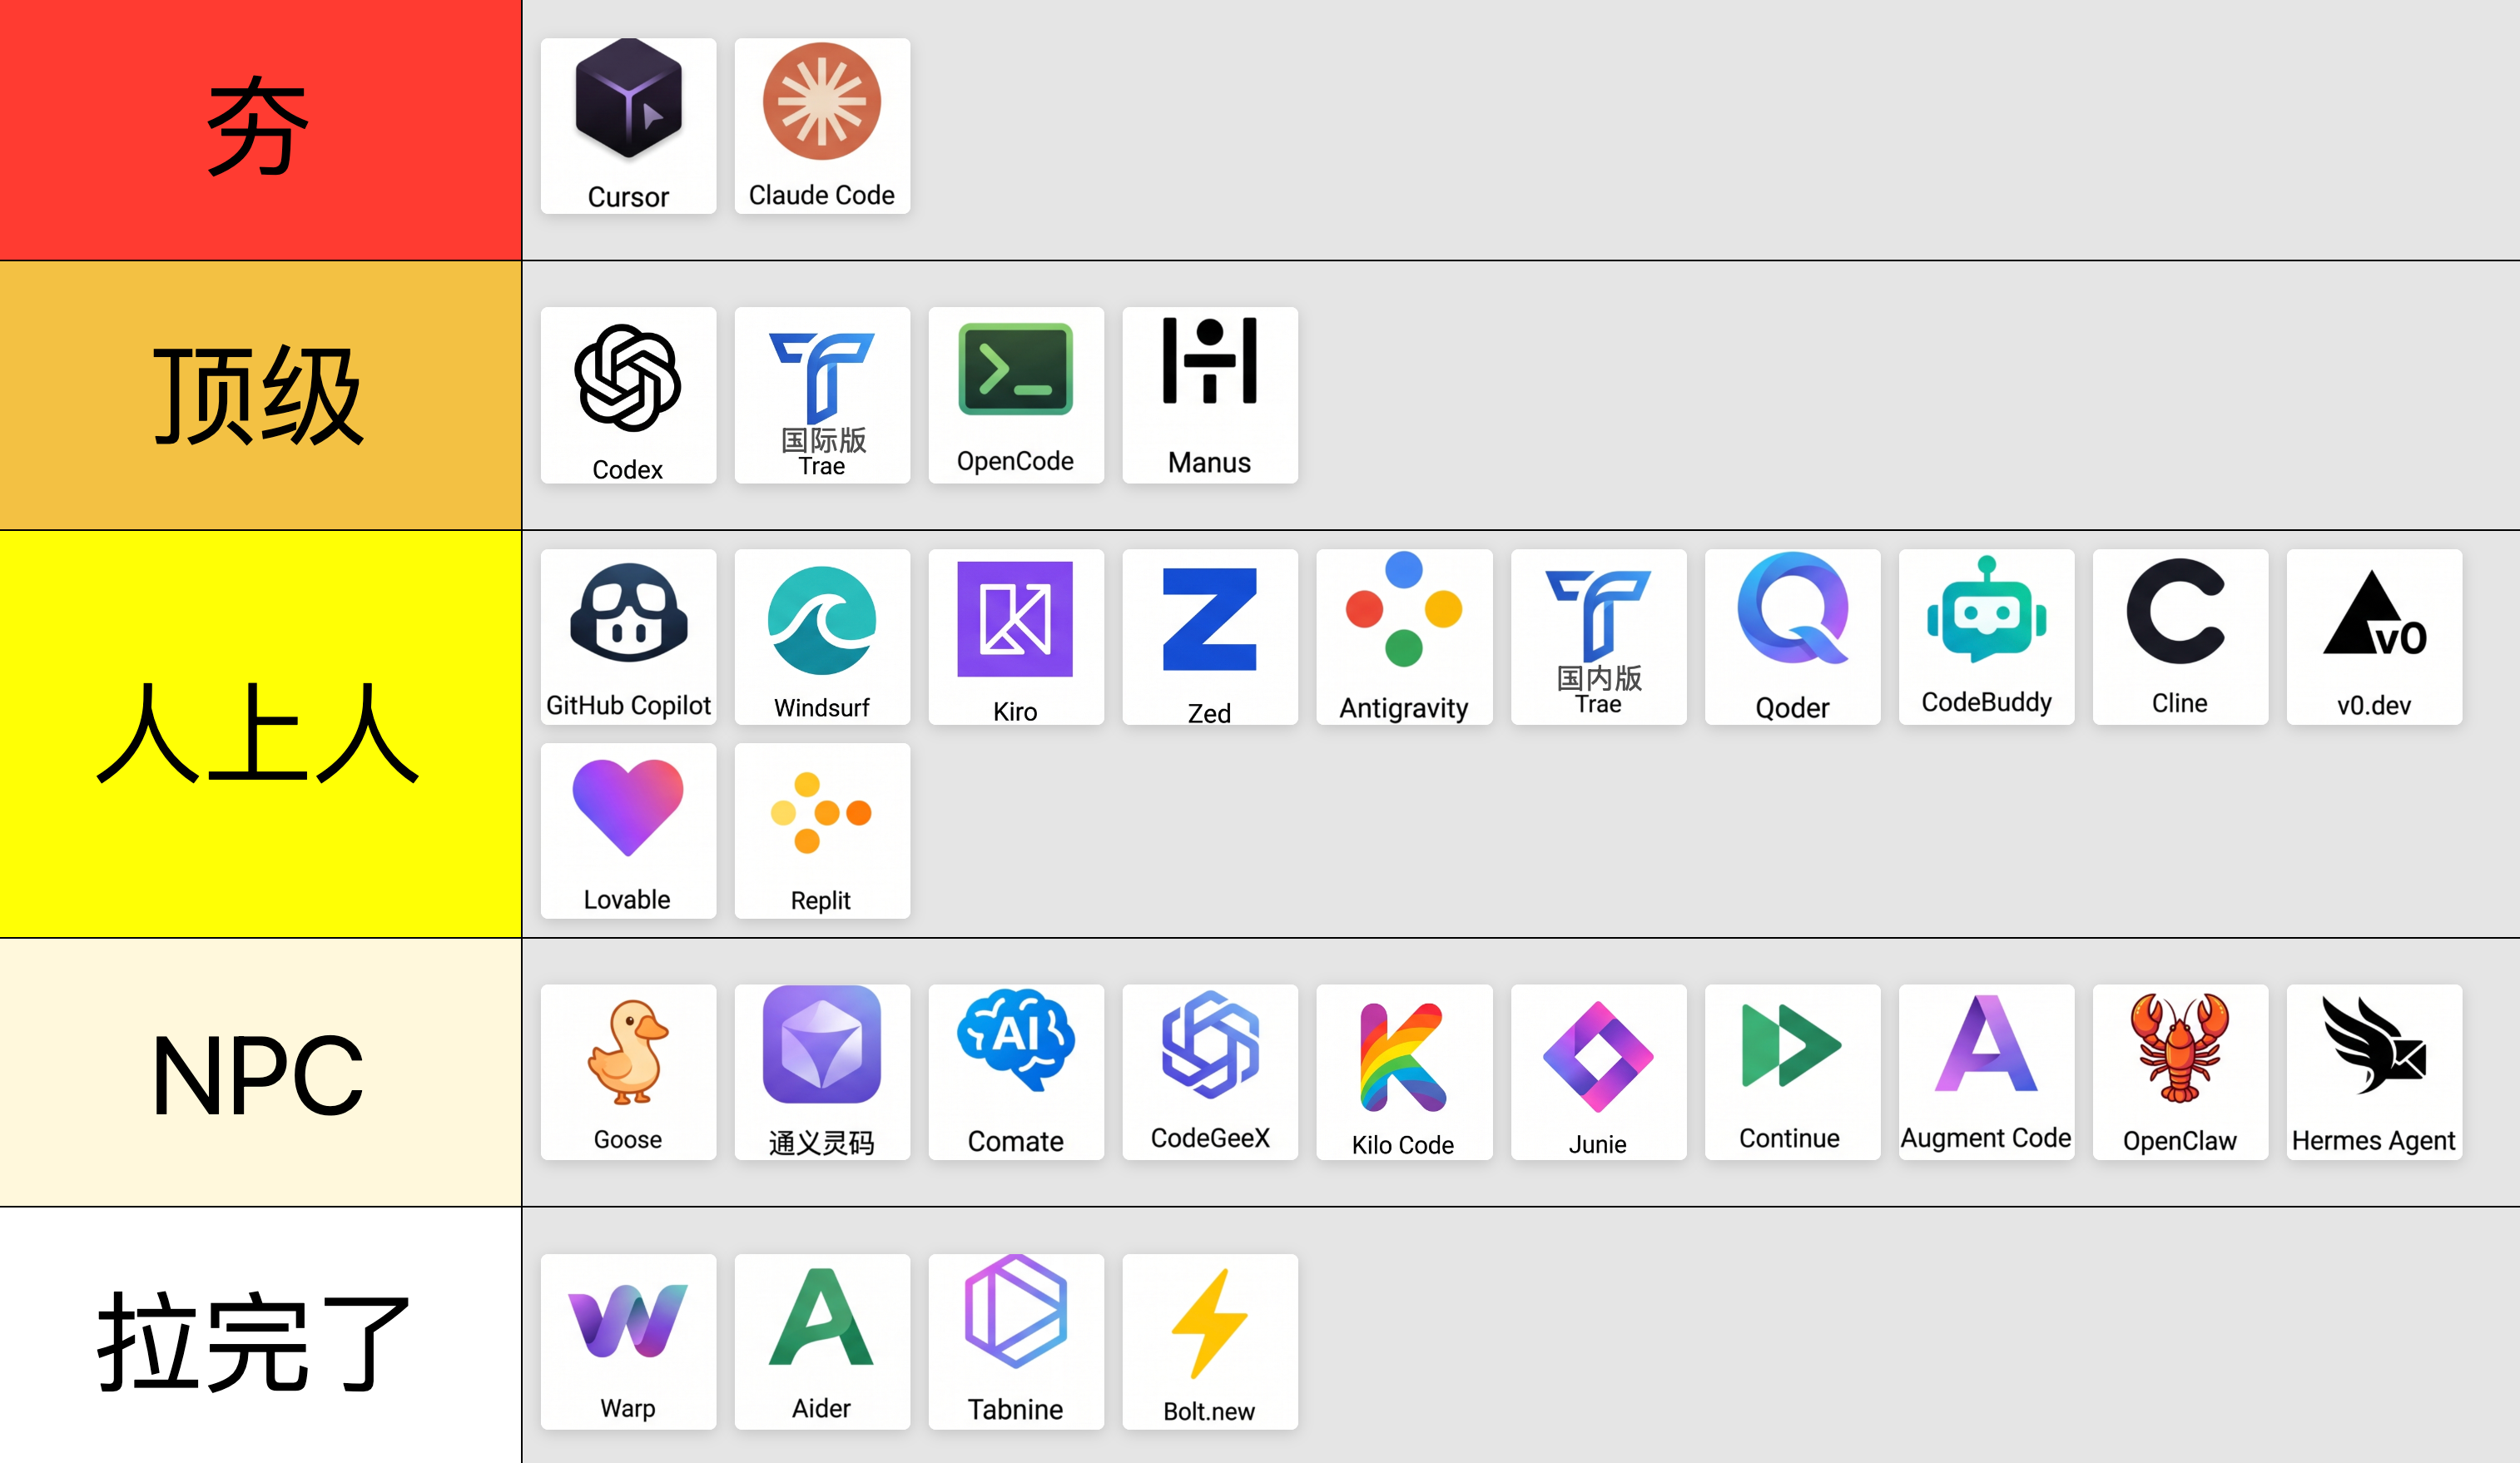The width and height of the screenshot is (2520, 1463).
Task: Select the Hermes Agent winged icon
Action: [2374, 1072]
